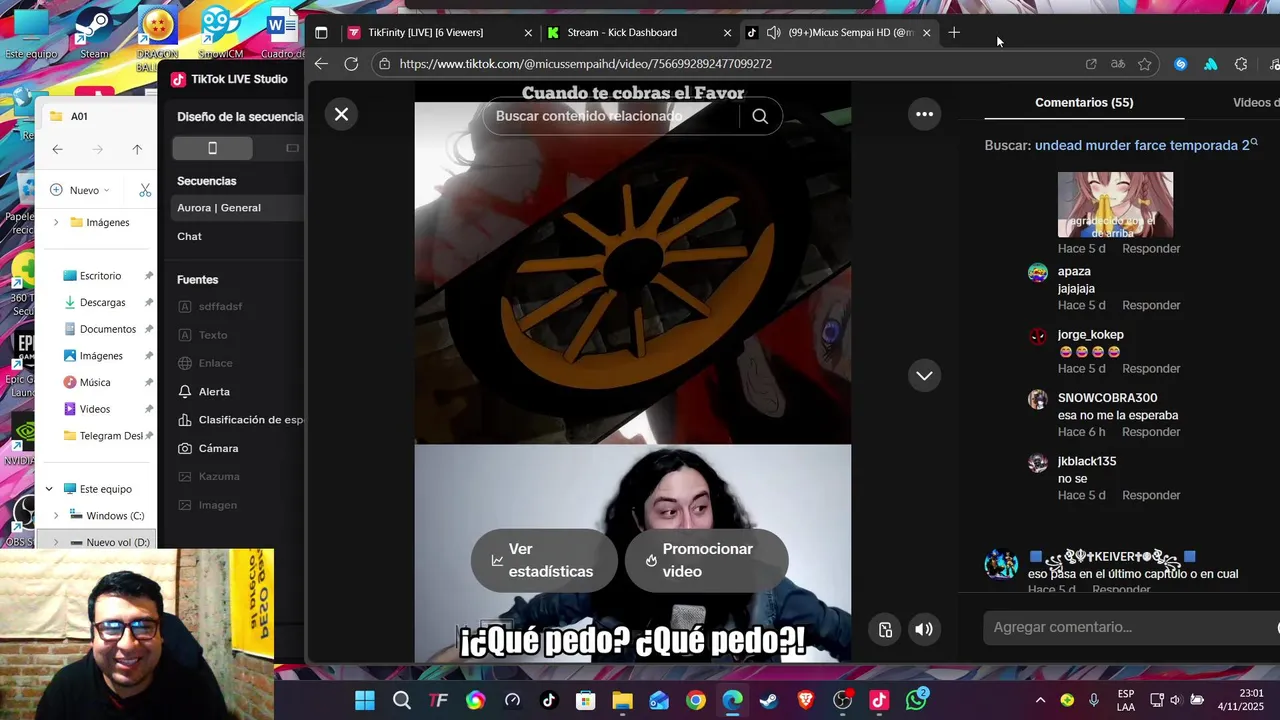The height and width of the screenshot is (720, 1280).
Task: Open the anime sticker image in comments
Action: click(x=1115, y=205)
